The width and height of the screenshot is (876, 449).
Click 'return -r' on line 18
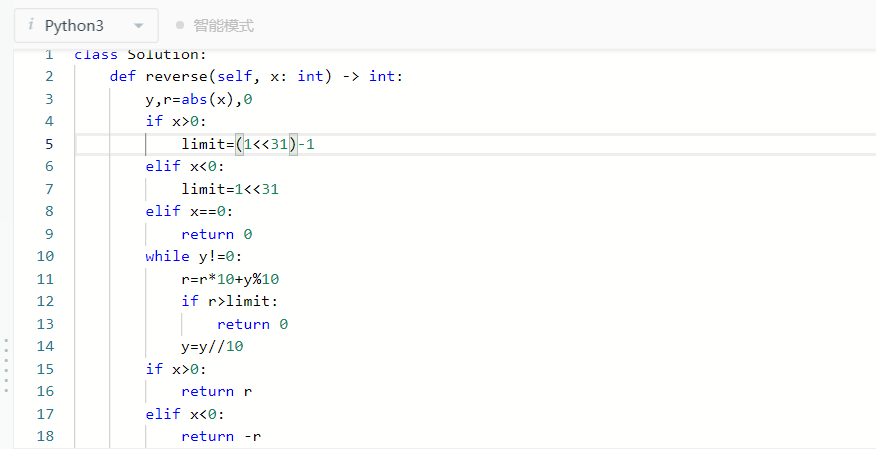pos(221,437)
